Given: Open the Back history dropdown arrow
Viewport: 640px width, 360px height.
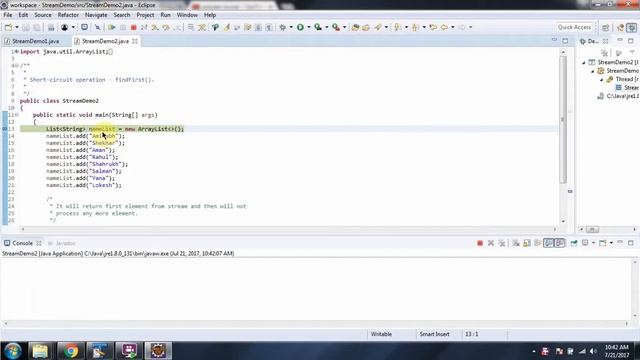Looking at the screenshot, I should (x=453, y=27).
